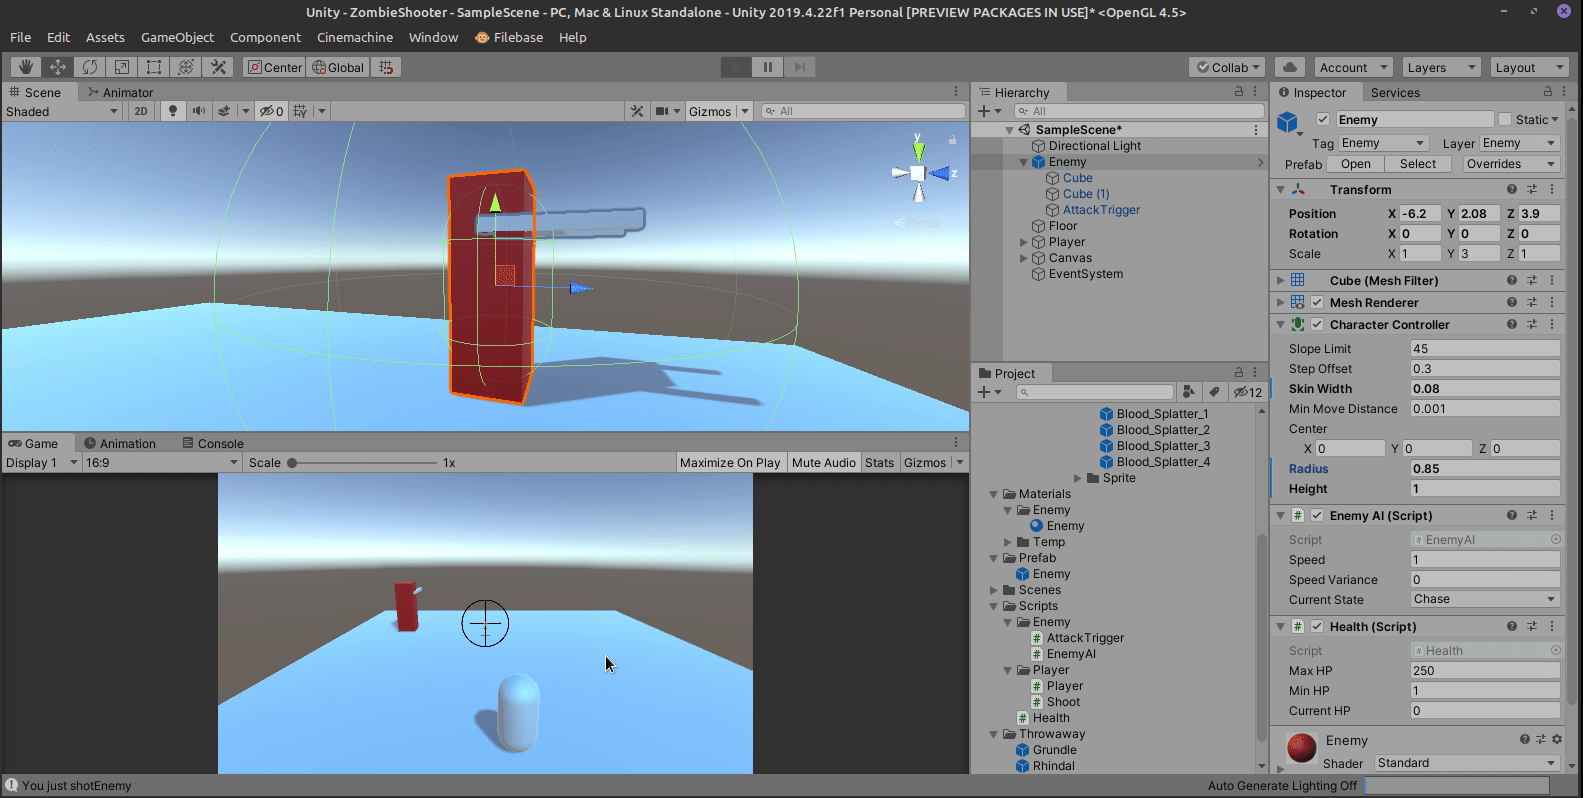Image resolution: width=1583 pixels, height=798 pixels.
Task: Select the Move tool
Action: [x=58, y=67]
